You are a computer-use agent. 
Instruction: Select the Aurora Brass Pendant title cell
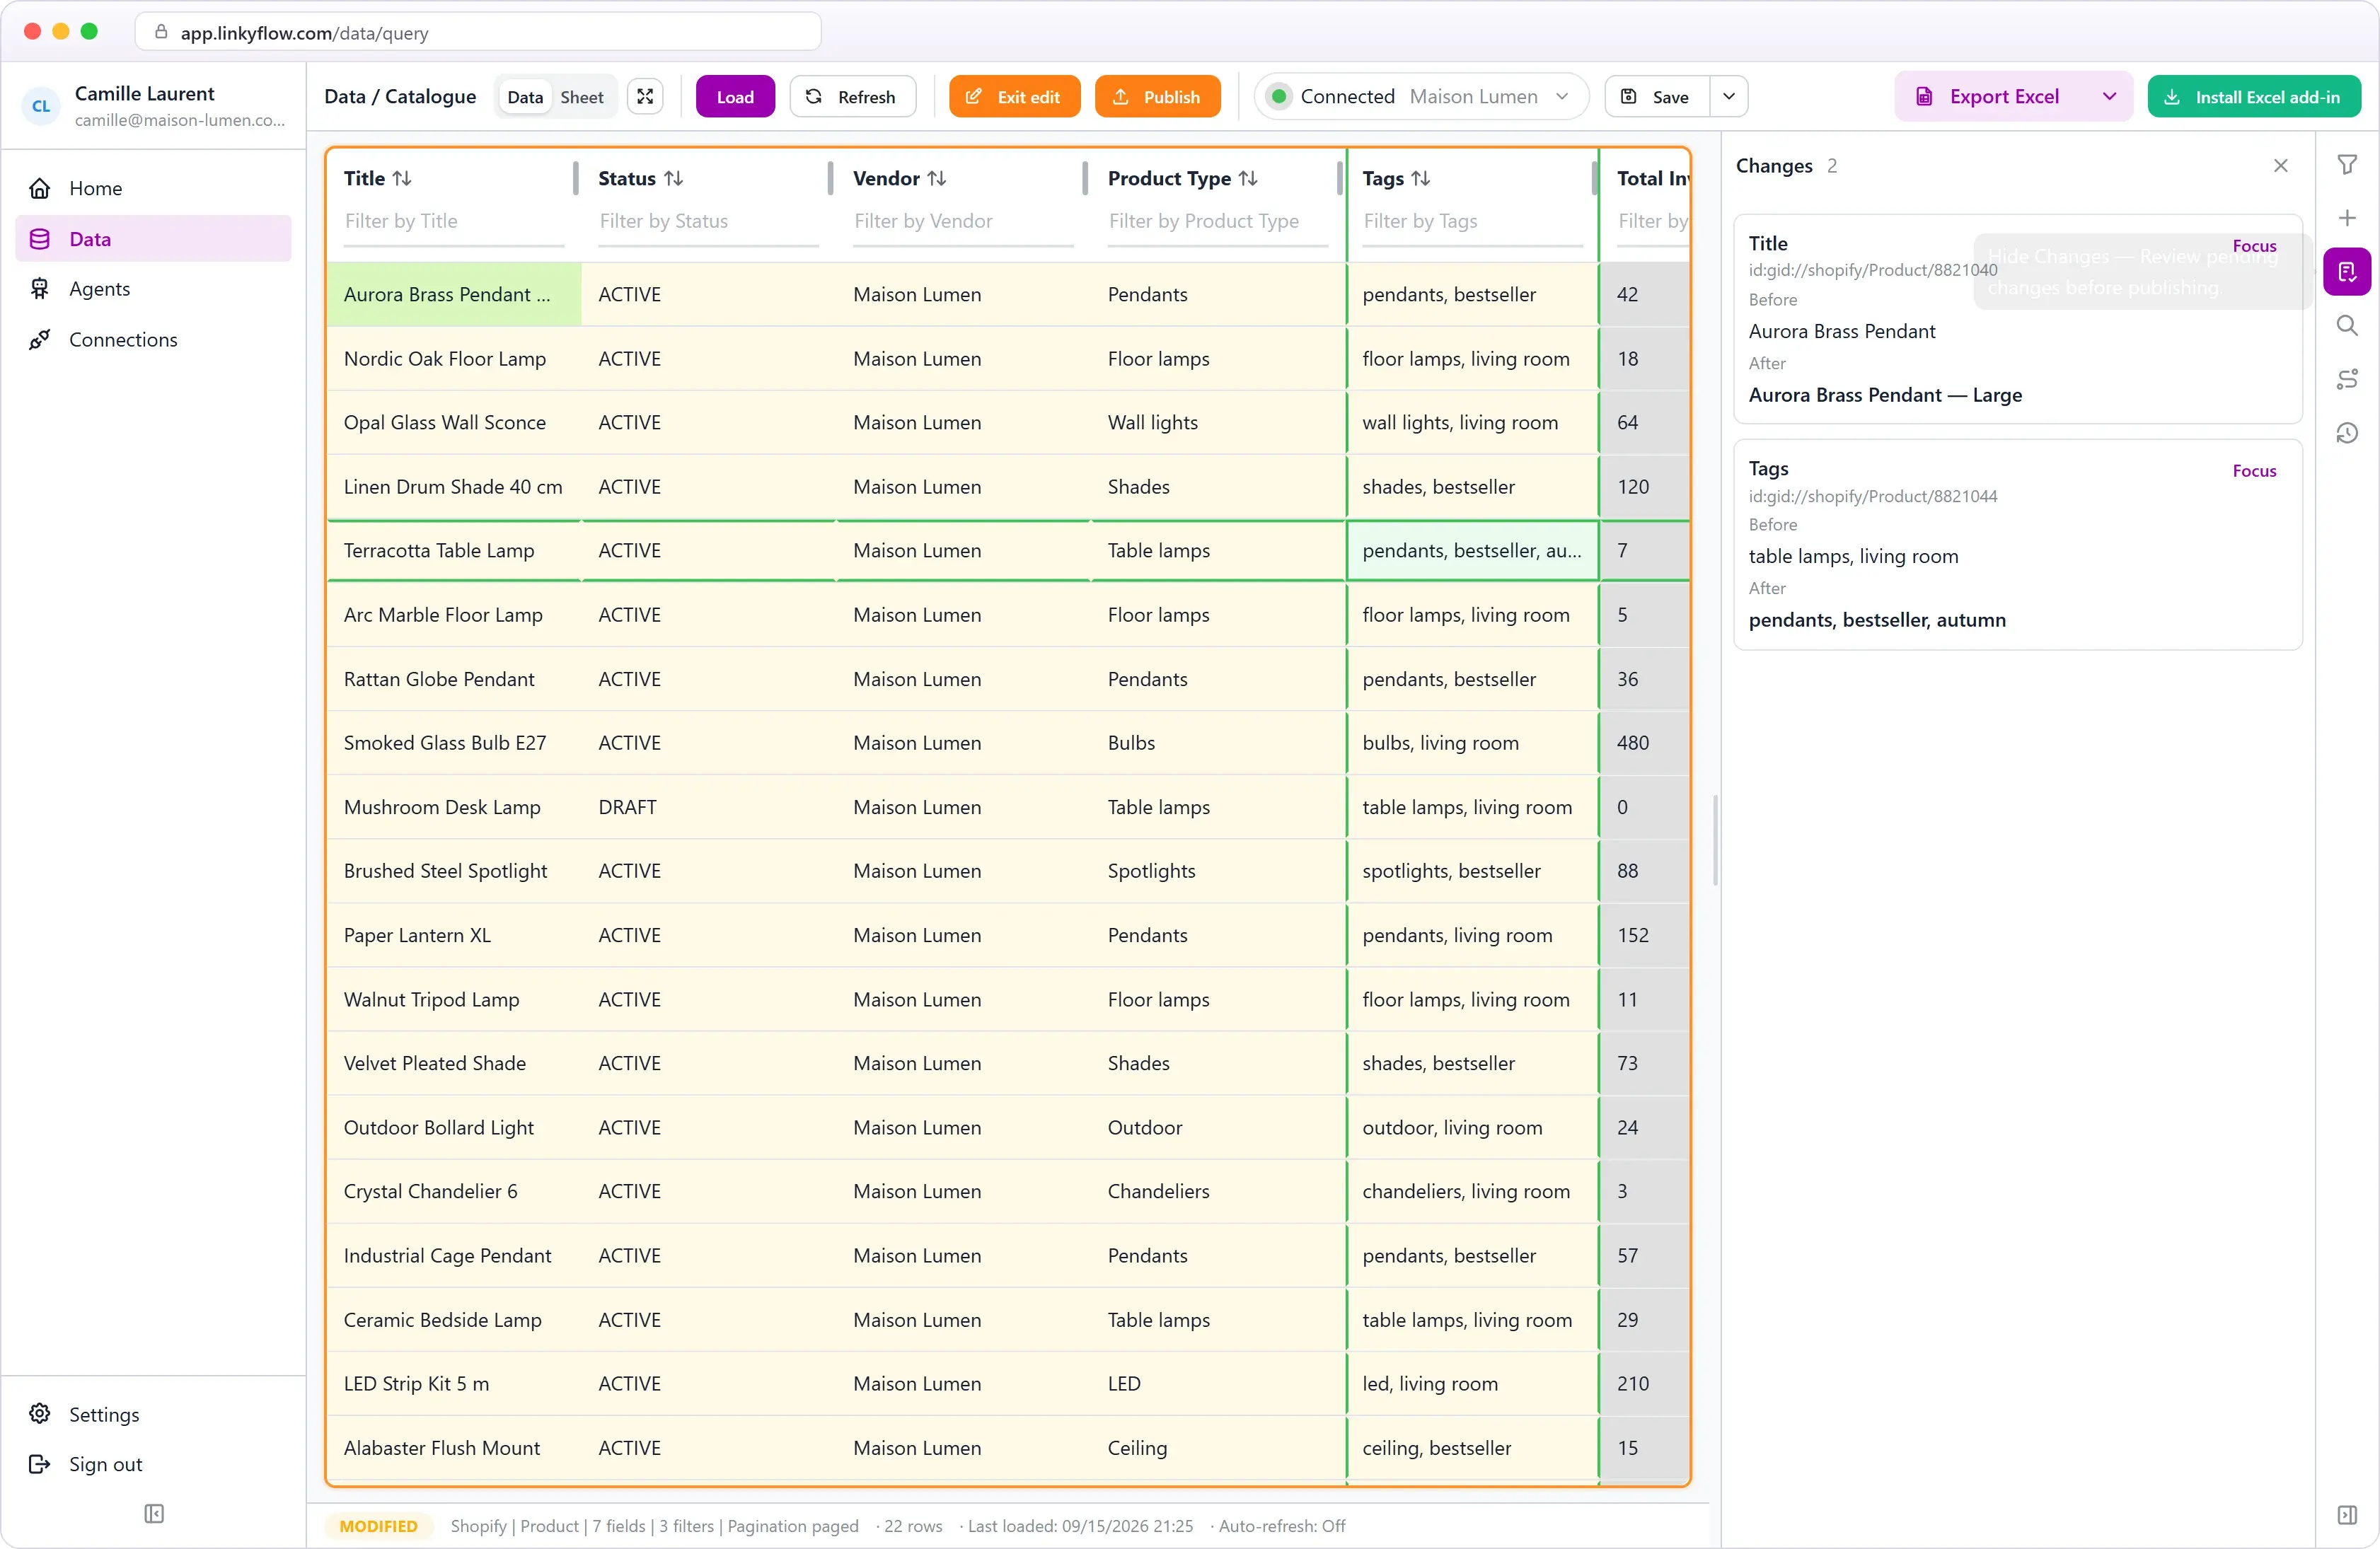(454, 295)
